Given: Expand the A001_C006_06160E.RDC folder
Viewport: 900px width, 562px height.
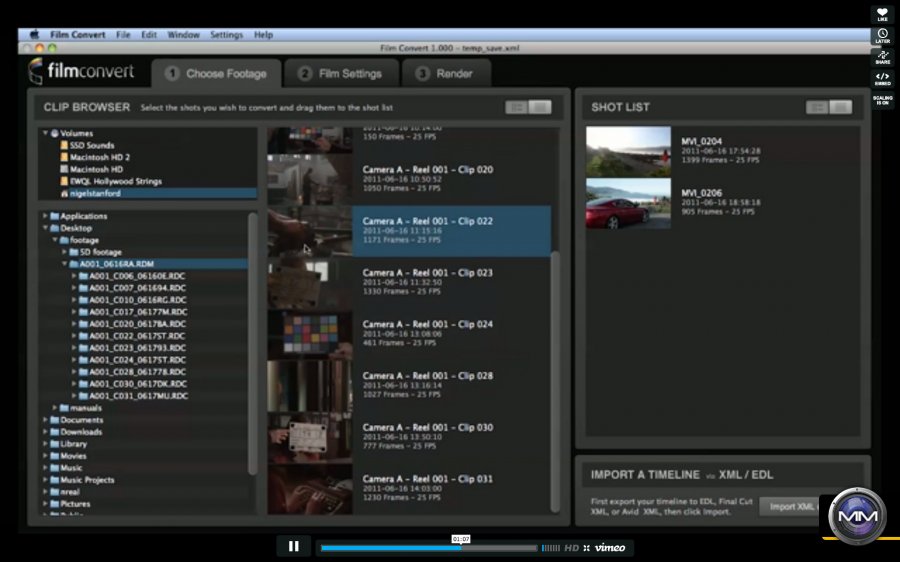Looking at the screenshot, I should 74,276.
